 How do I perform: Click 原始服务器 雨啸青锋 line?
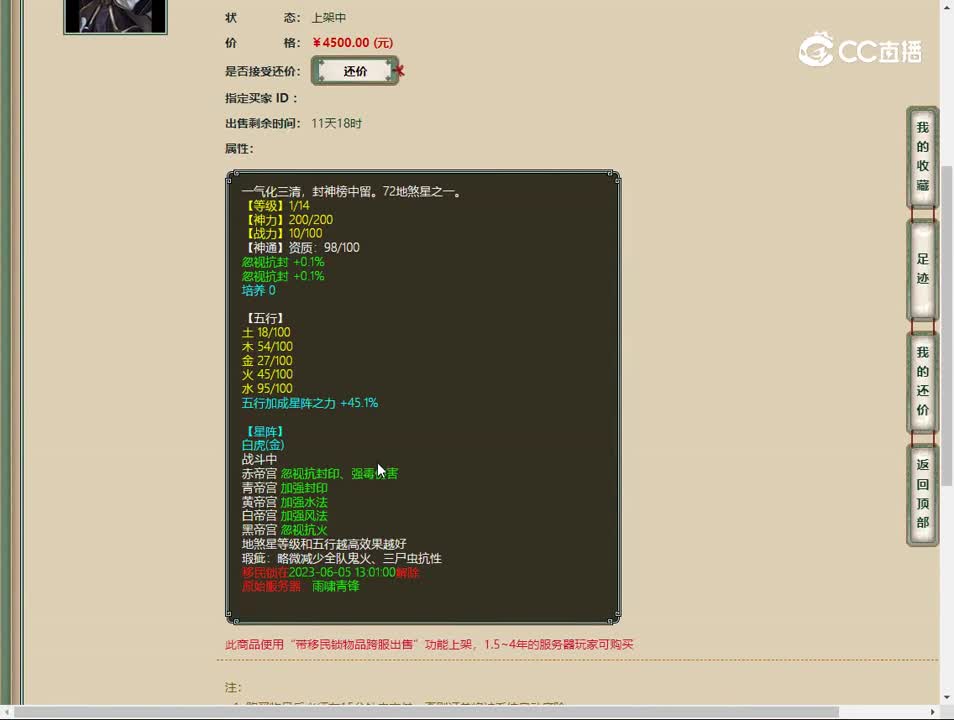[x=301, y=586]
